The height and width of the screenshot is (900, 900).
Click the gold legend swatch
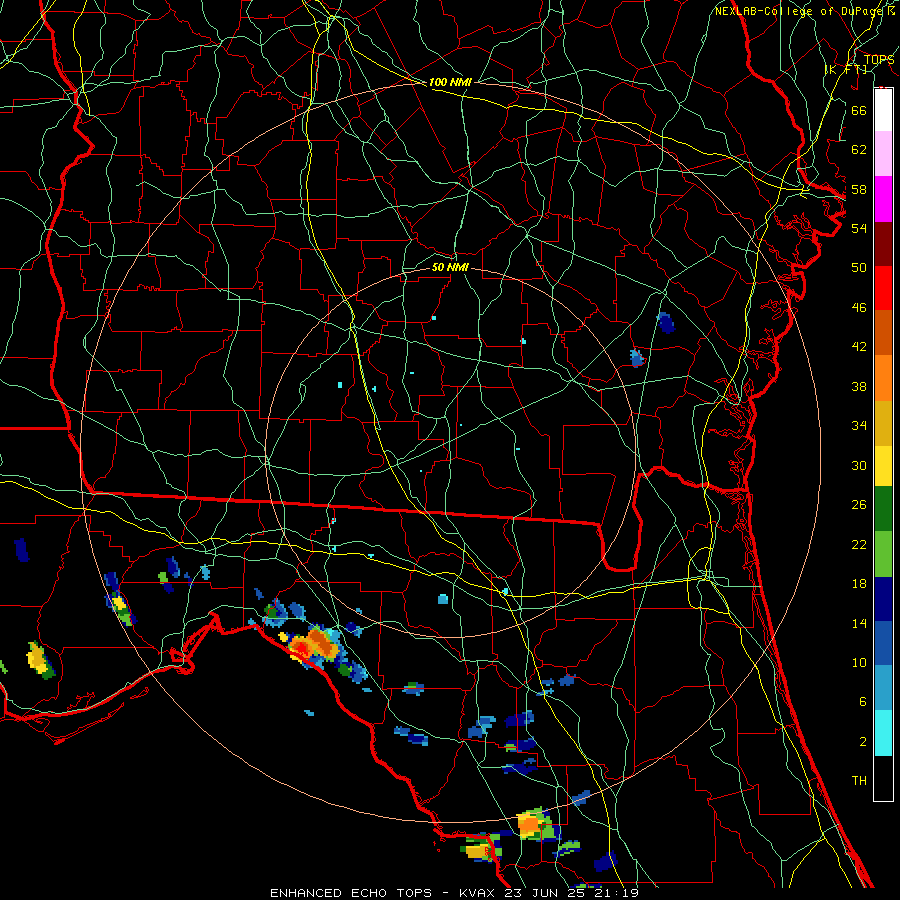(883, 423)
